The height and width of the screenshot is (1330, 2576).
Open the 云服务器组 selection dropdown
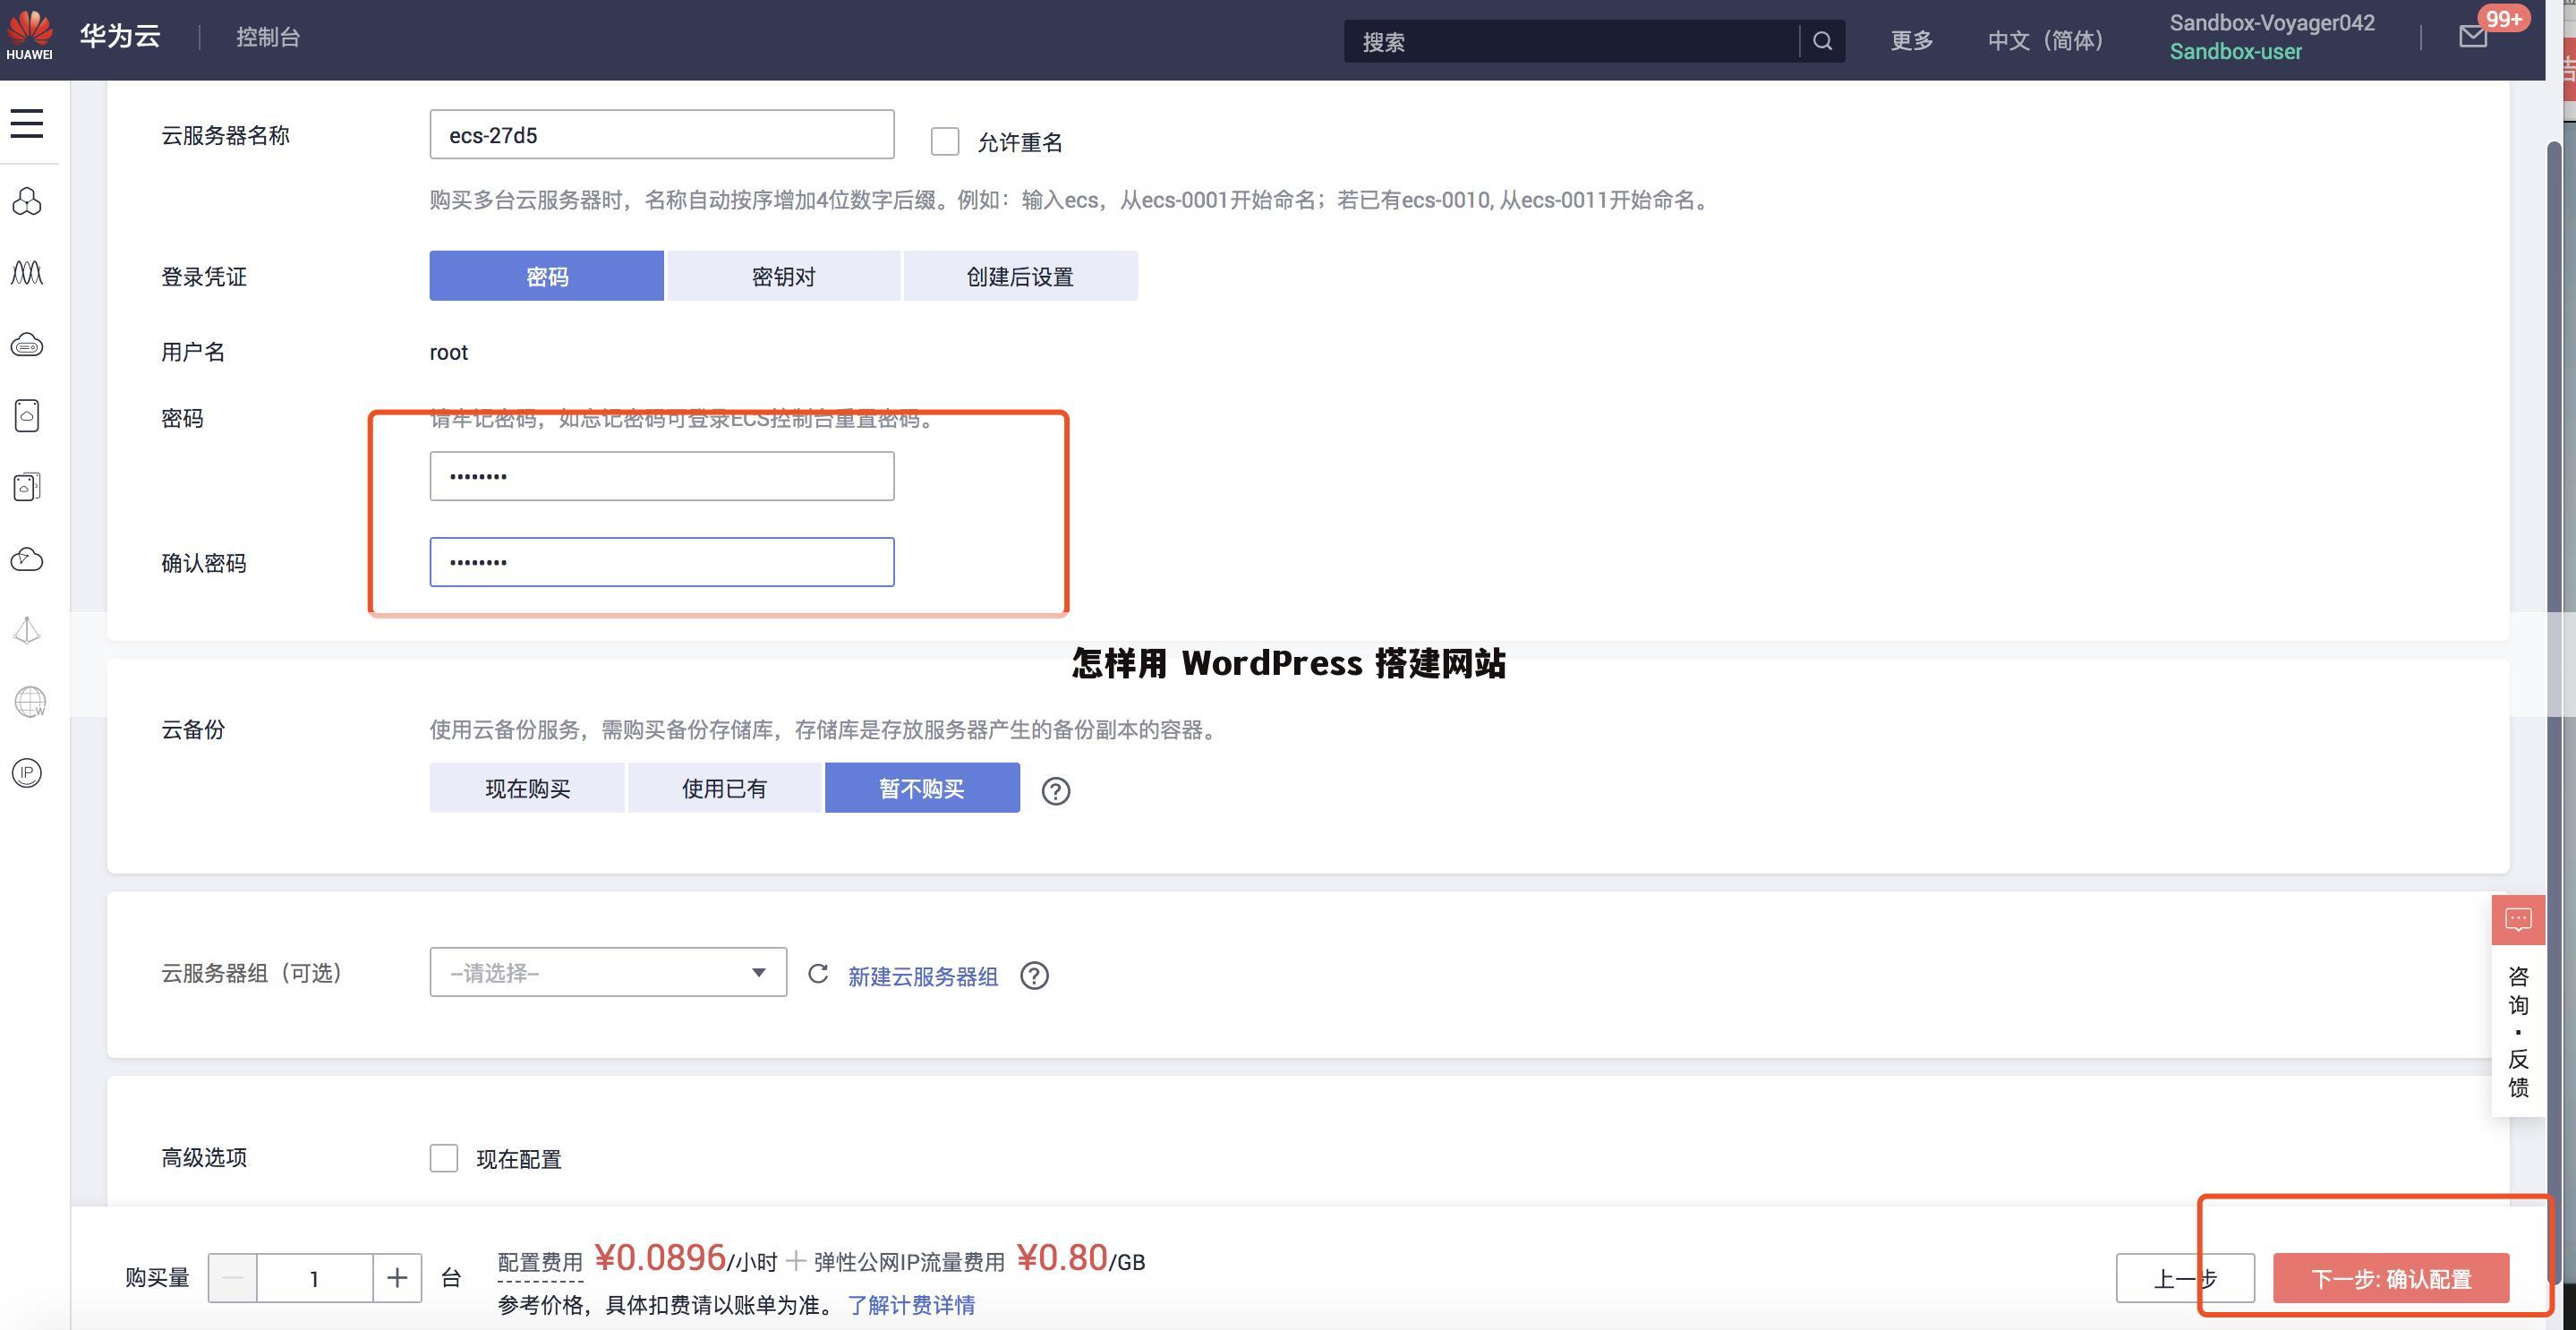tap(607, 972)
